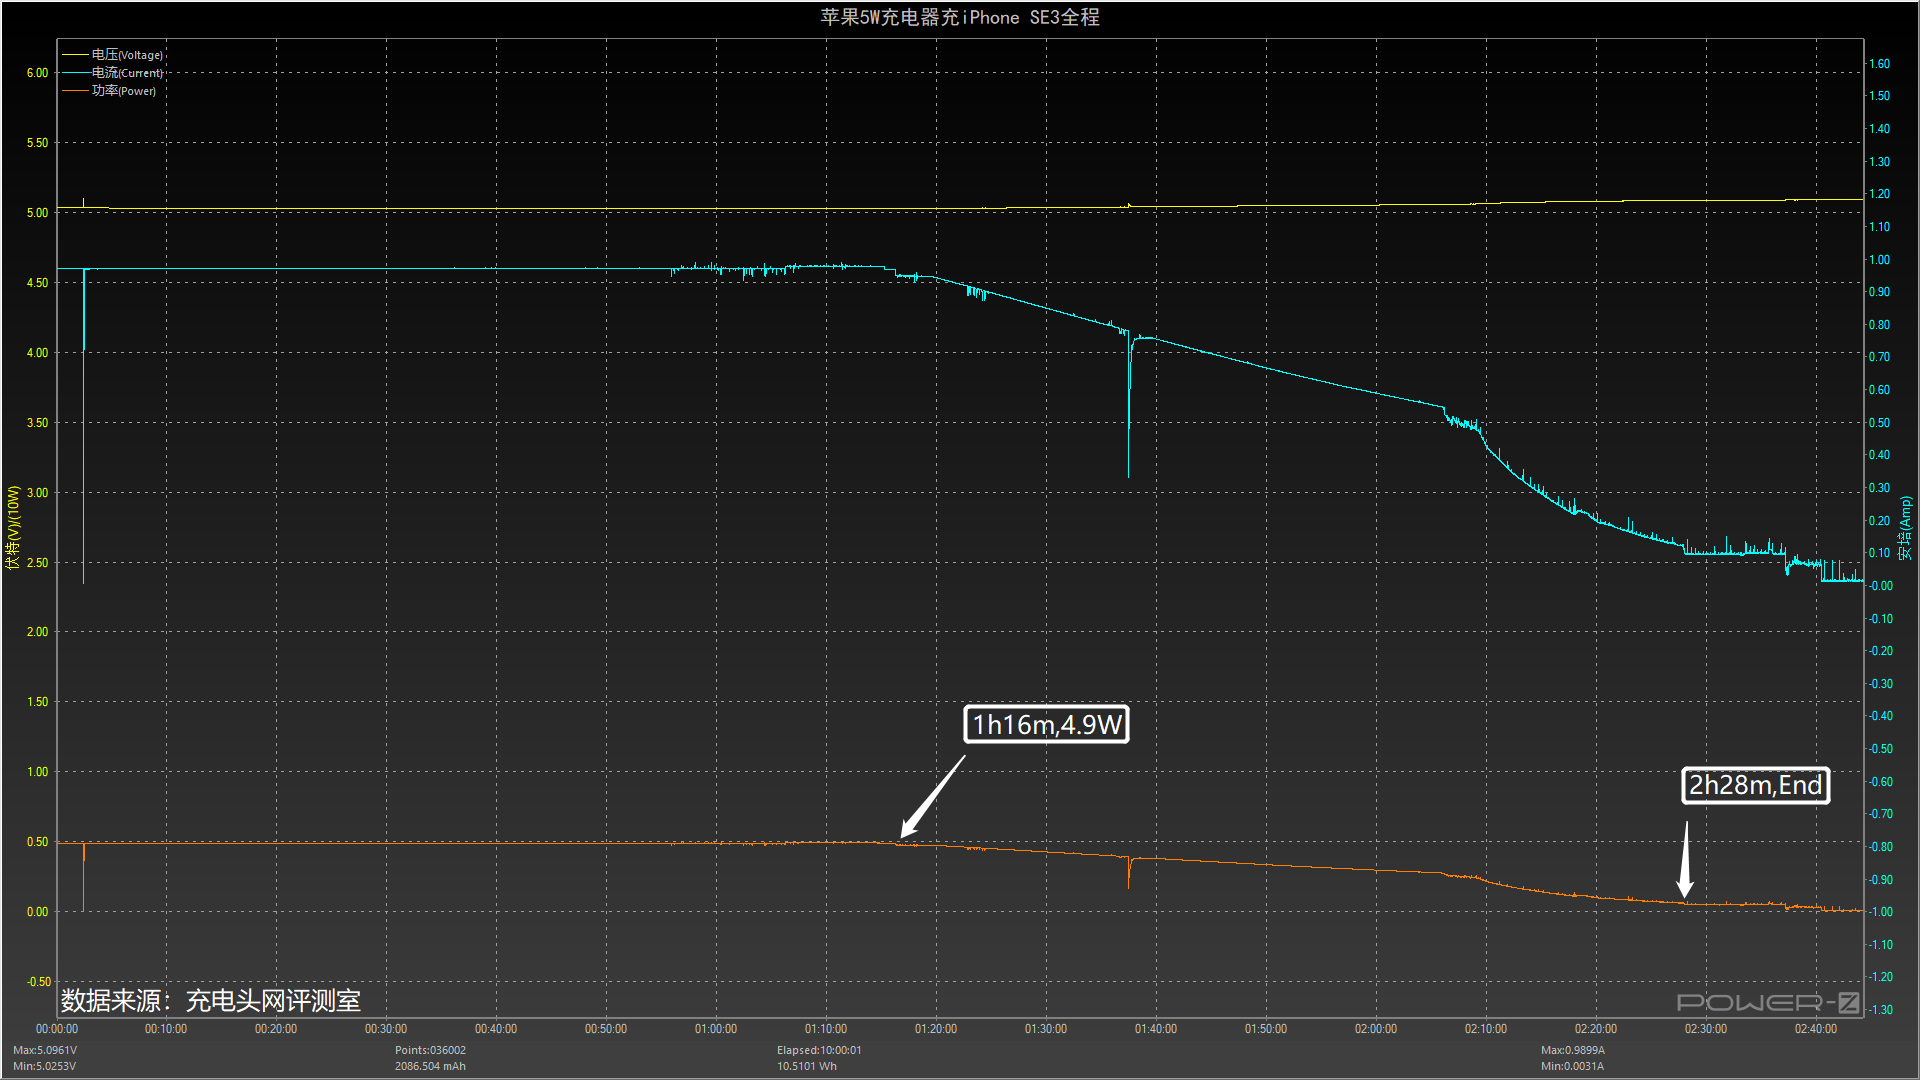Click the Min:5.0253V status value
This screenshot has height=1080, width=1920.
[45, 1066]
